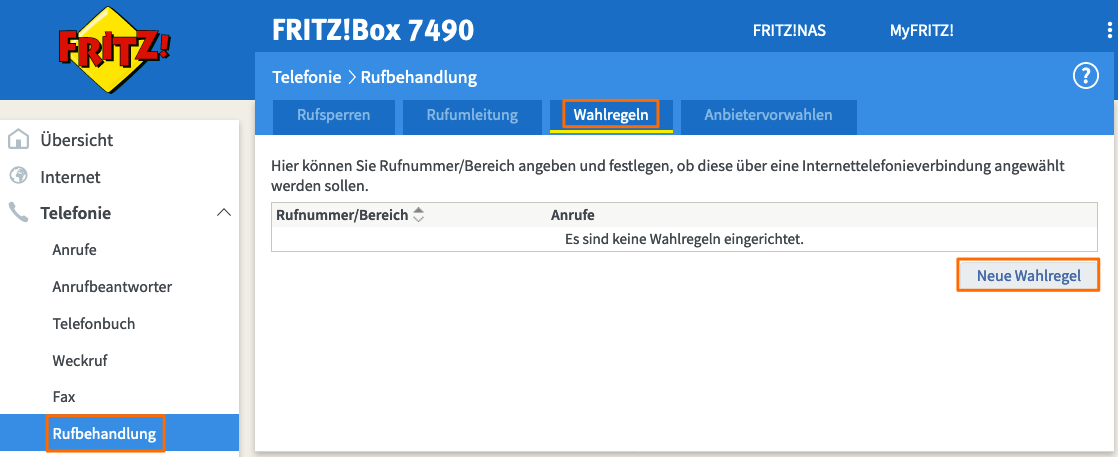The width and height of the screenshot is (1118, 457).
Task: Open MyFRITZ! in header
Action: pyautogui.click(x=921, y=31)
